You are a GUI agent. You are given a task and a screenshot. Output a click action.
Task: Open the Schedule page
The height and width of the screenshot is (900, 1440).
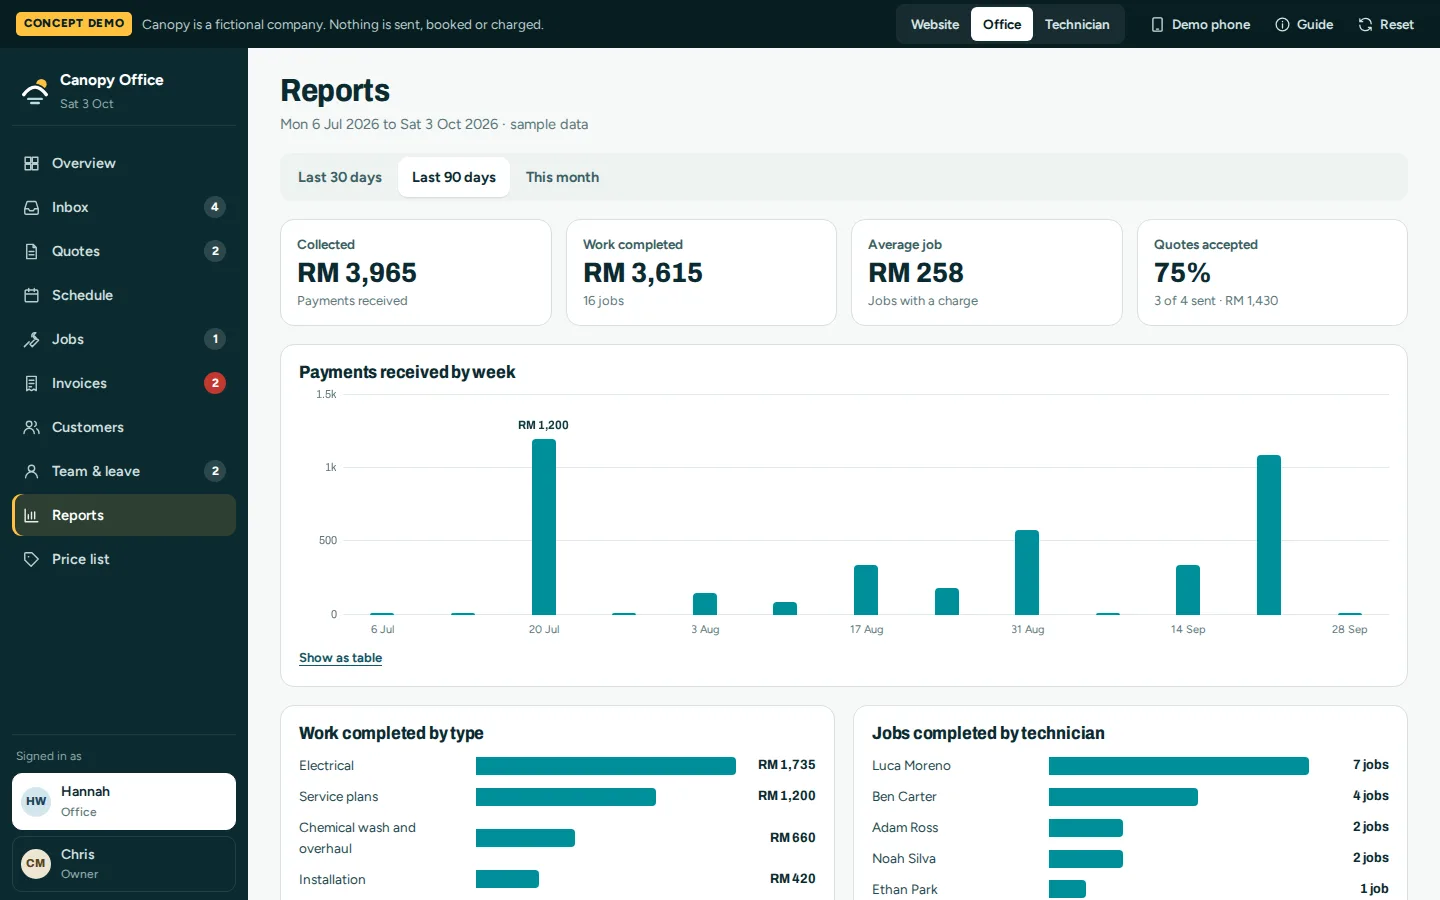tap(124, 295)
